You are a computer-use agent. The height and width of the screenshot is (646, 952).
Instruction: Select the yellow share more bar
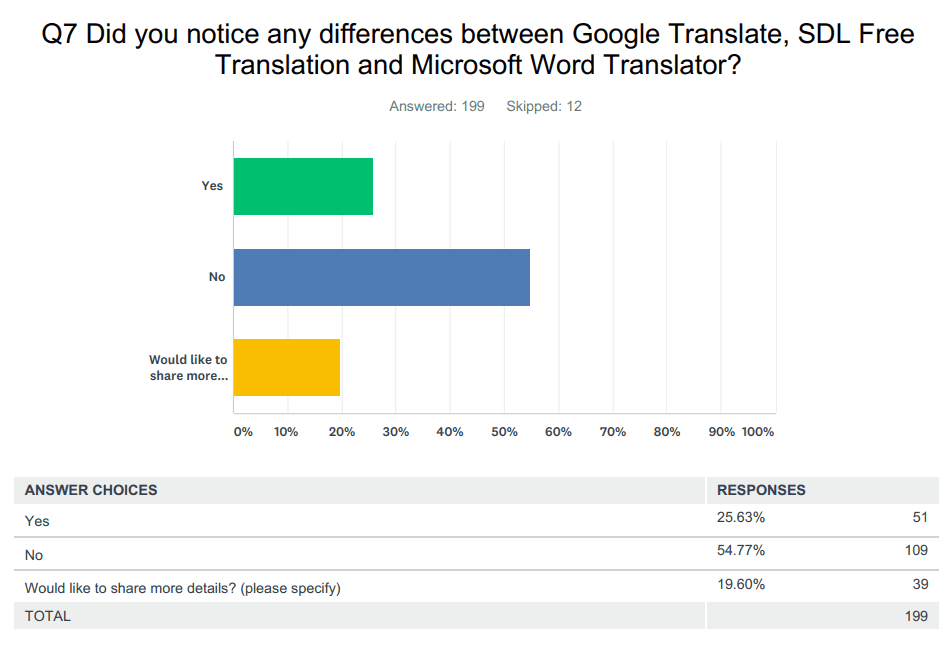287,368
